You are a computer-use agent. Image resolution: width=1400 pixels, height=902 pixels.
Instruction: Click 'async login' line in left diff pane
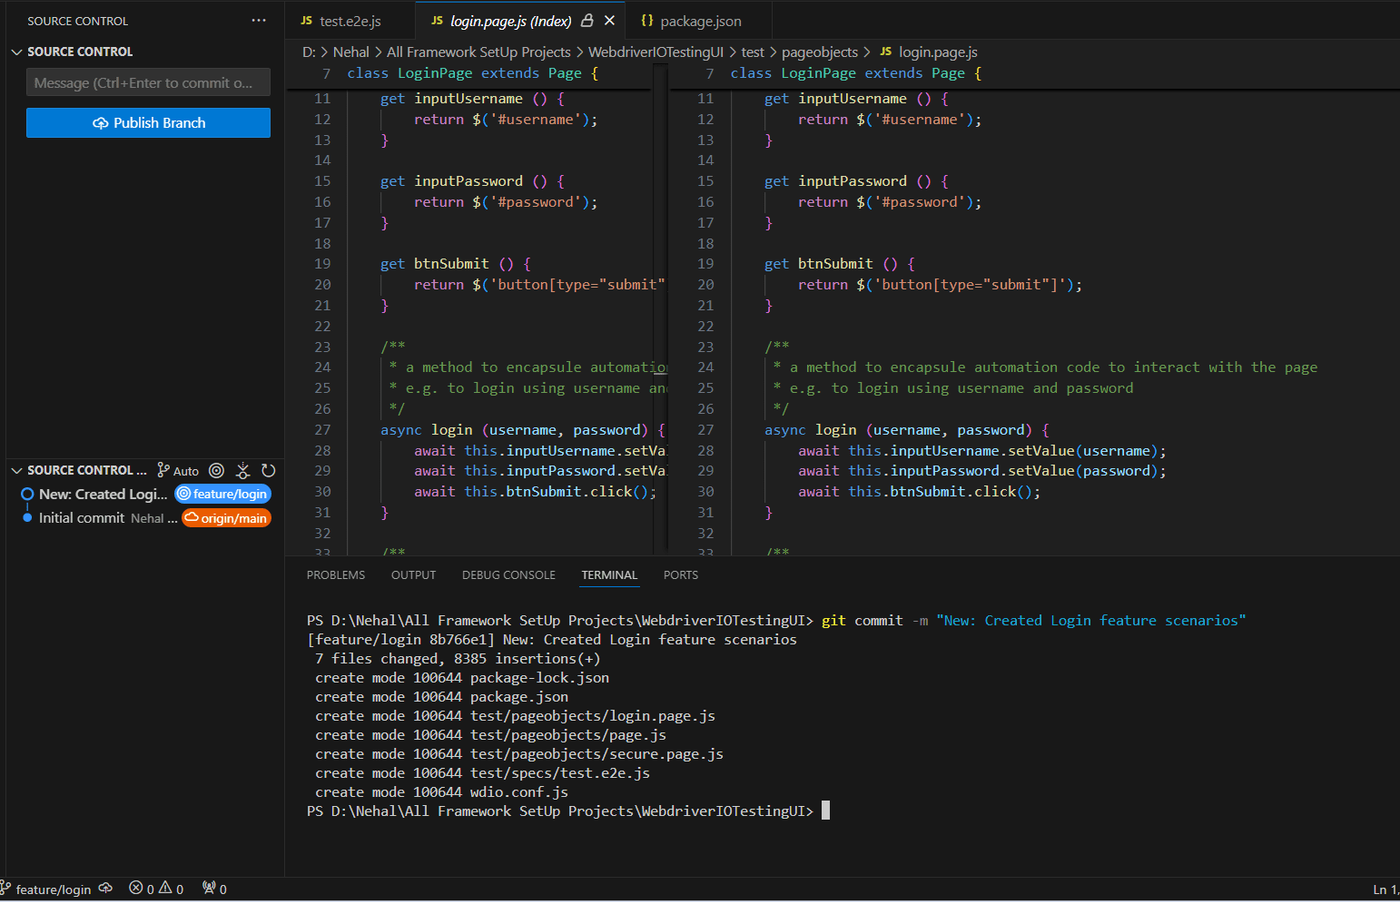click(x=522, y=430)
